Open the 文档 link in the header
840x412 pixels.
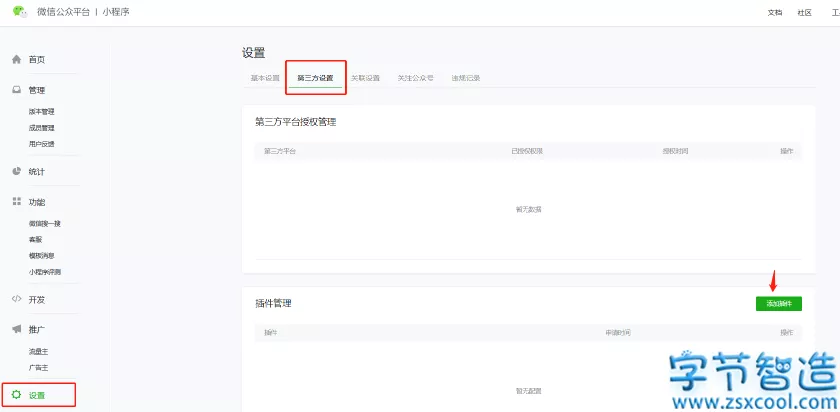(x=775, y=13)
